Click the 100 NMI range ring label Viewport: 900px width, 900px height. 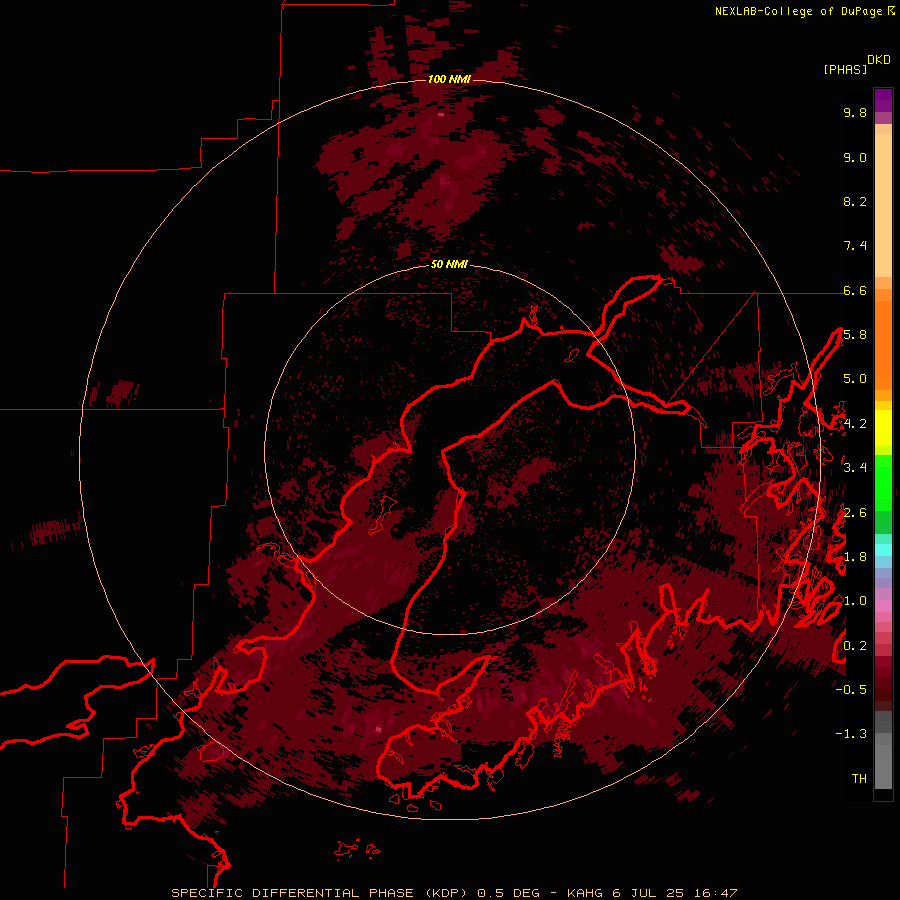449,79
